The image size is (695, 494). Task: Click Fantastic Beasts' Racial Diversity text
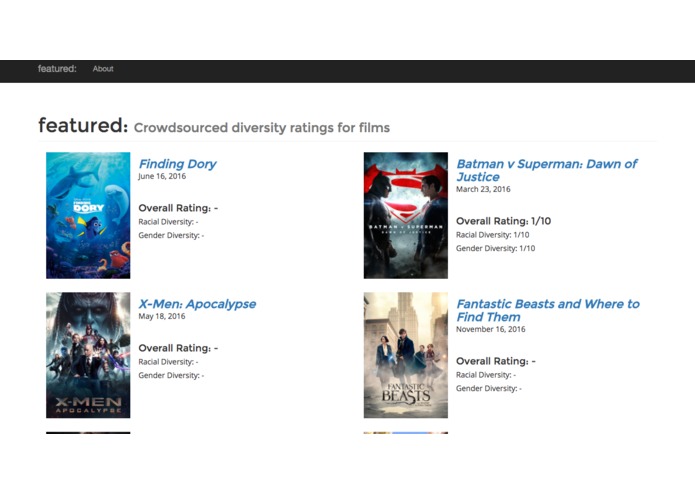[486, 375]
